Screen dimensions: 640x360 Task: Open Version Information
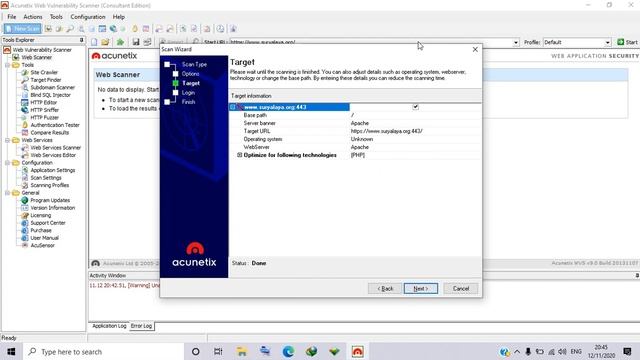[53, 208]
